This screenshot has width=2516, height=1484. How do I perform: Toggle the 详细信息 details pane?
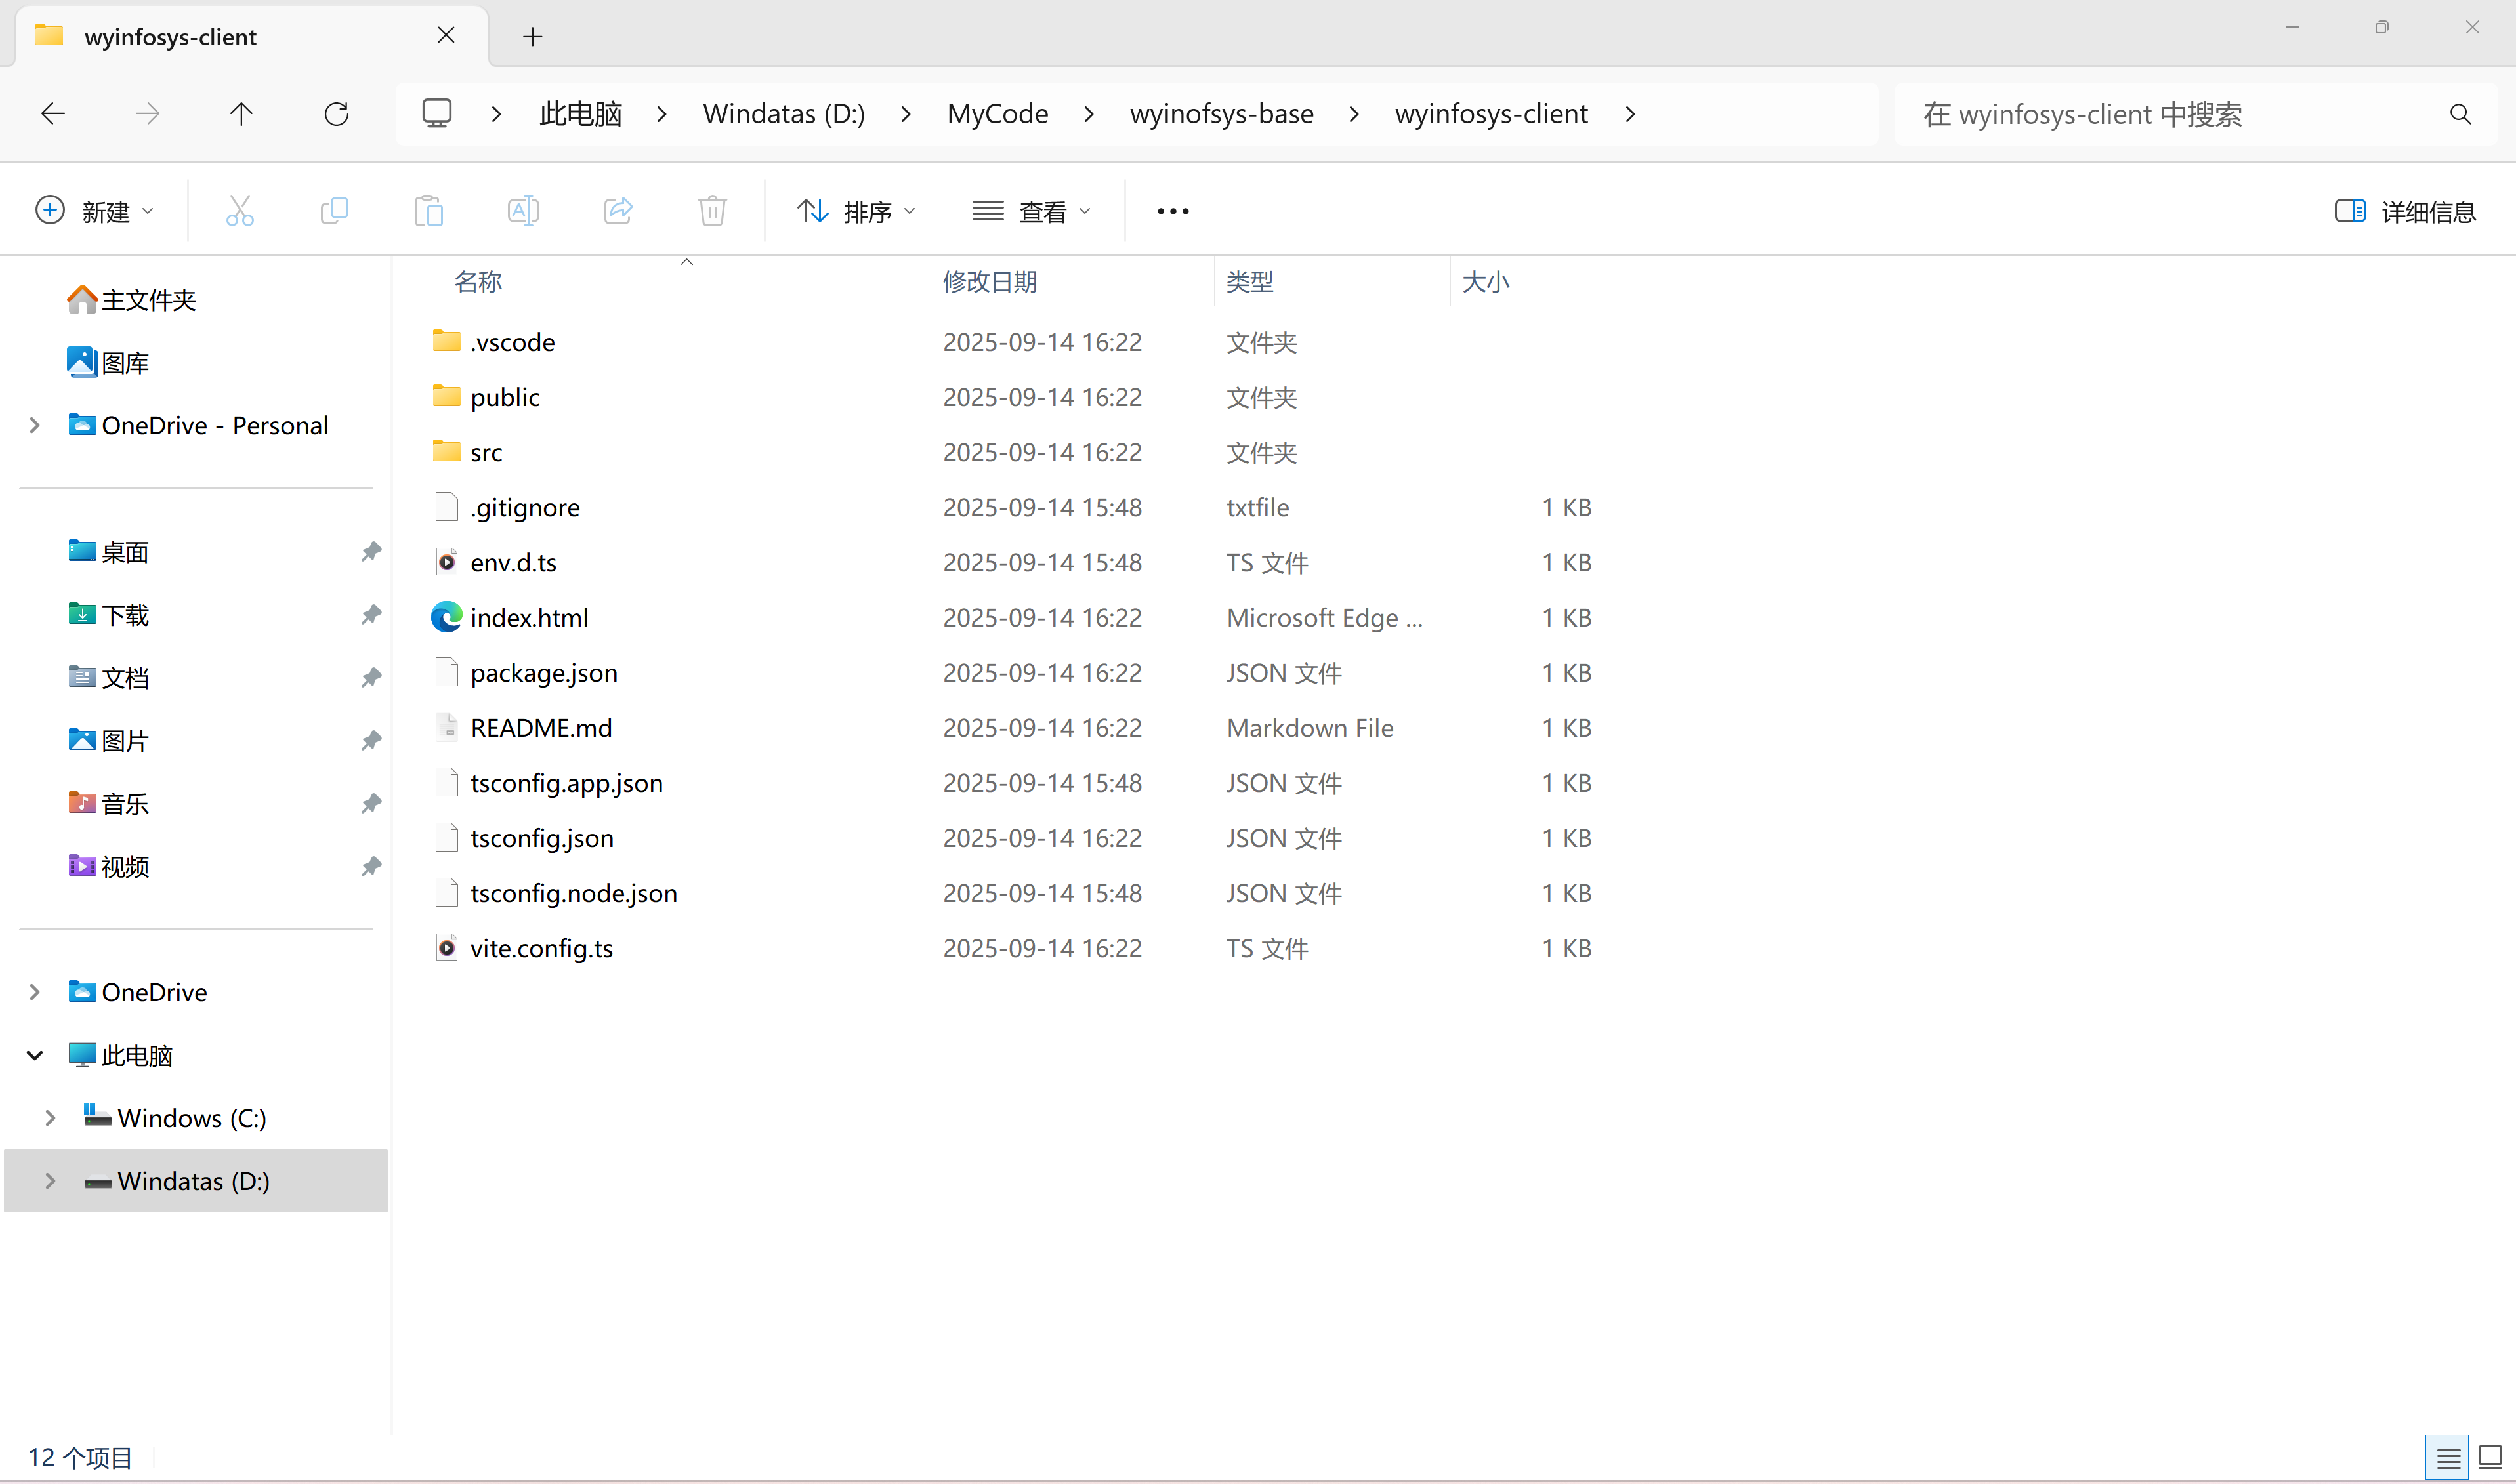2405,211
